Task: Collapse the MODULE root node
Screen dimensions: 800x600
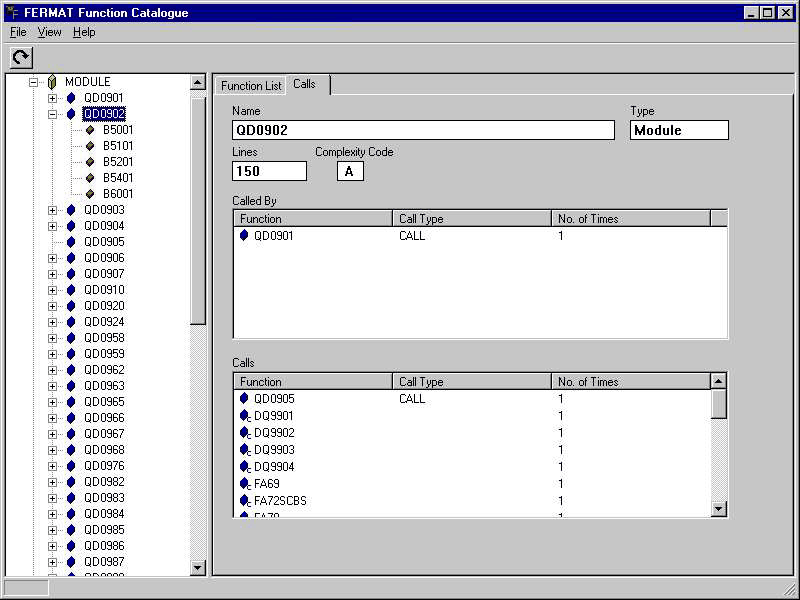Action: (x=34, y=82)
